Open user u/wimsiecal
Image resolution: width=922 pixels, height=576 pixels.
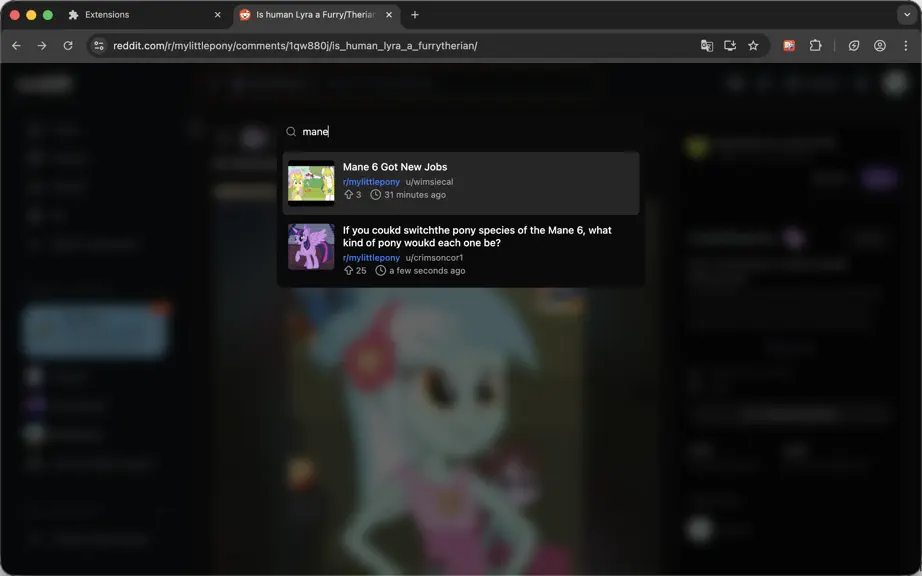429,182
